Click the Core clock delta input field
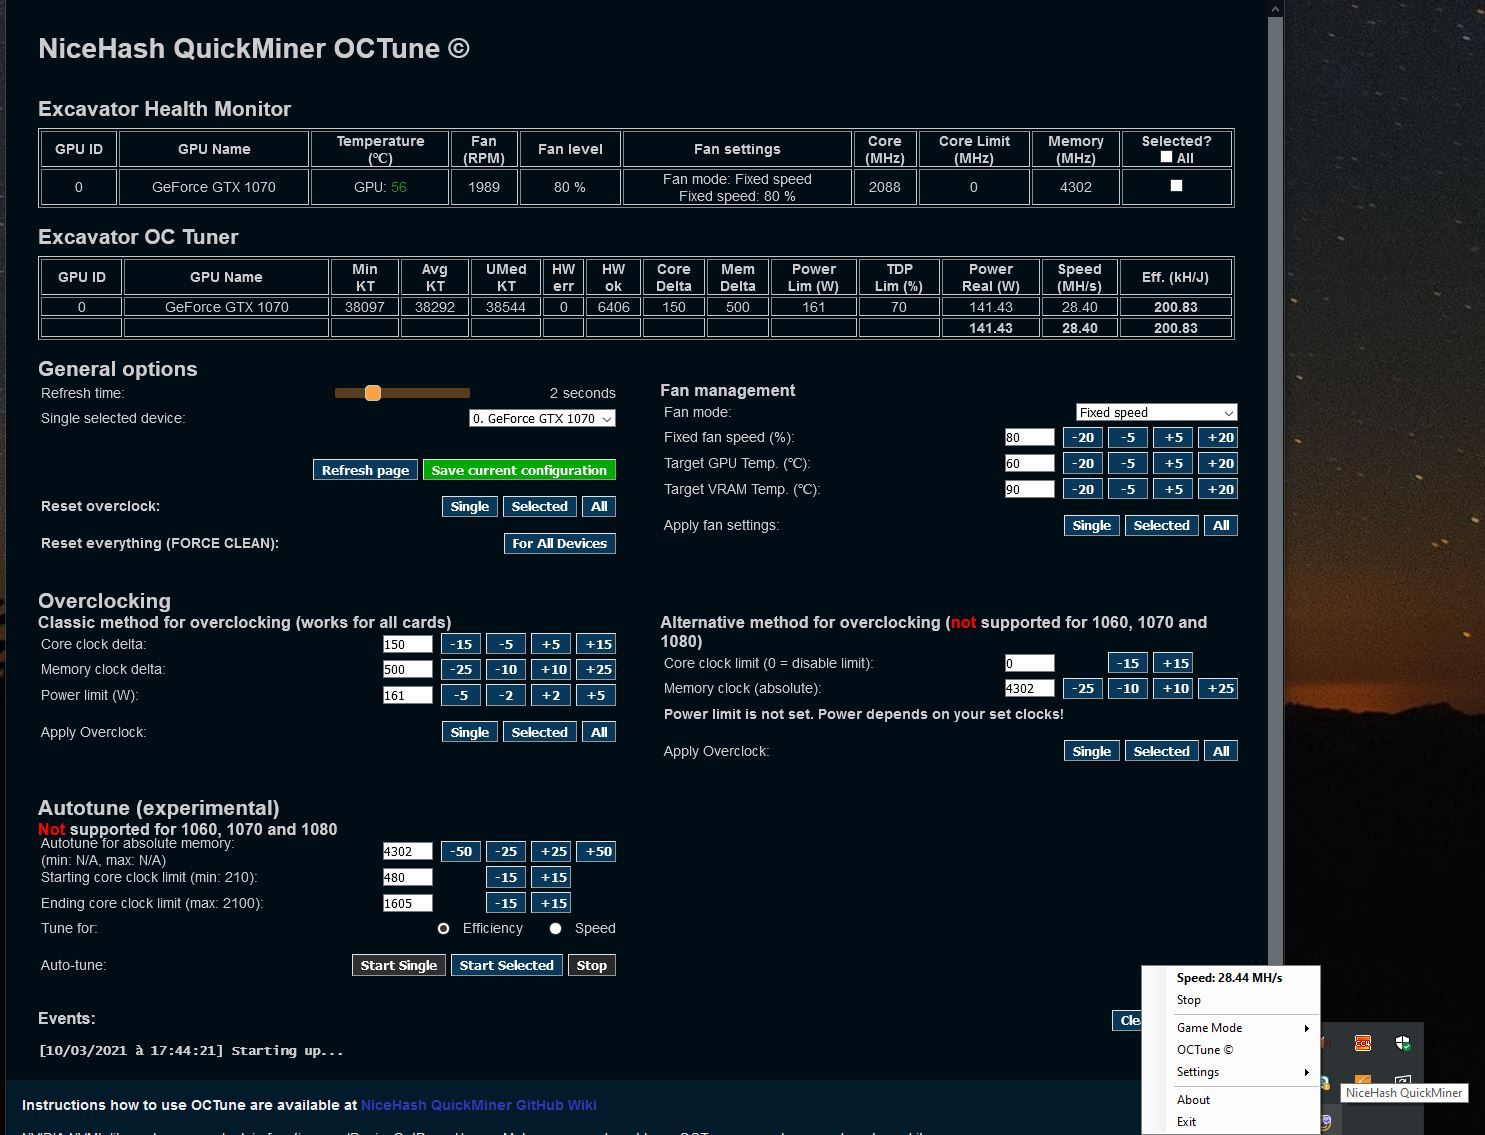This screenshot has width=1485, height=1135. [407, 644]
